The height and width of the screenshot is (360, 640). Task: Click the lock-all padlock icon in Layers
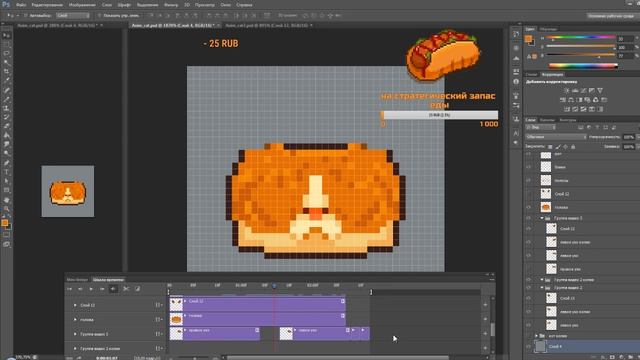pyautogui.click(x=573, y=147)
